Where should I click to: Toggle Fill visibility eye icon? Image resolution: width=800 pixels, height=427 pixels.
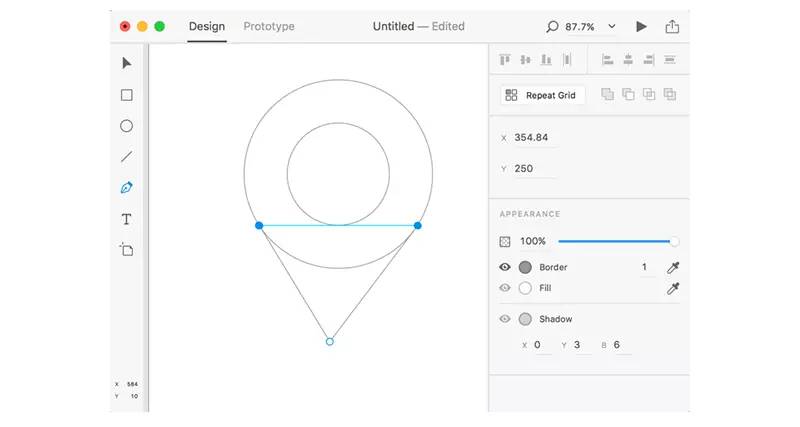click(505, 288)
